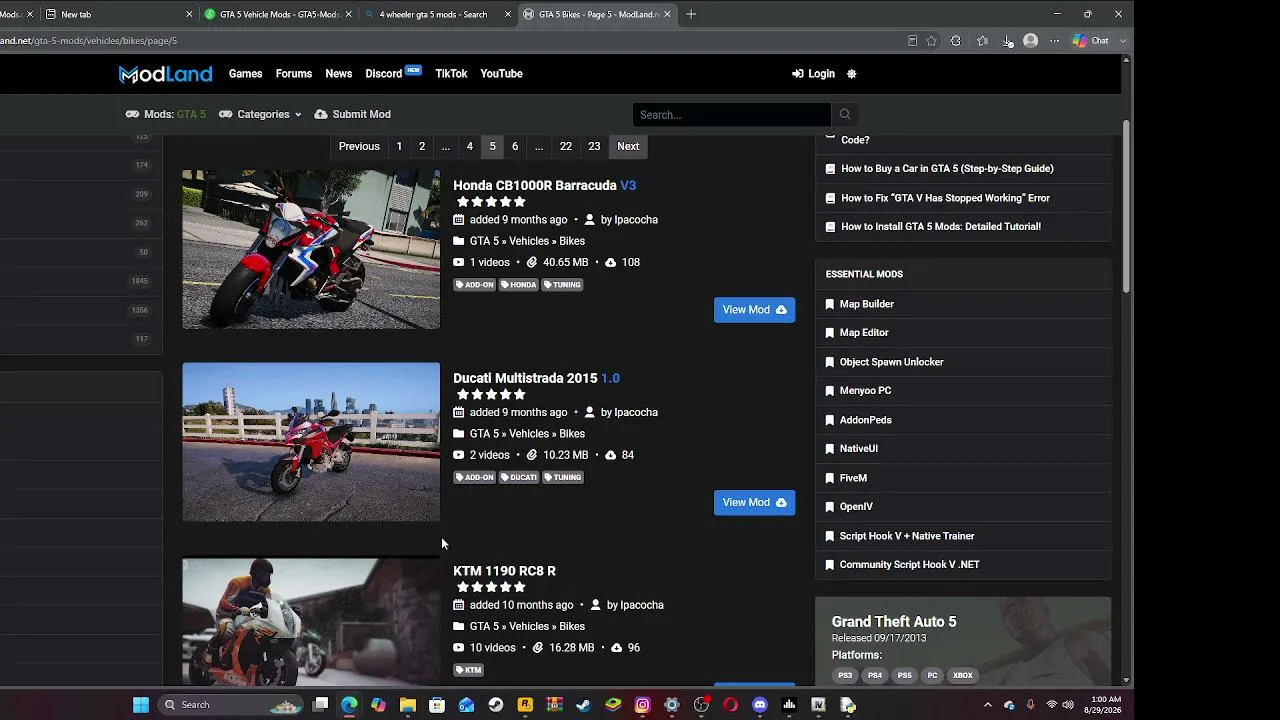Open the browser settings and more menu
This screenshot has width=1280, height=720.
click(1054, 41)
